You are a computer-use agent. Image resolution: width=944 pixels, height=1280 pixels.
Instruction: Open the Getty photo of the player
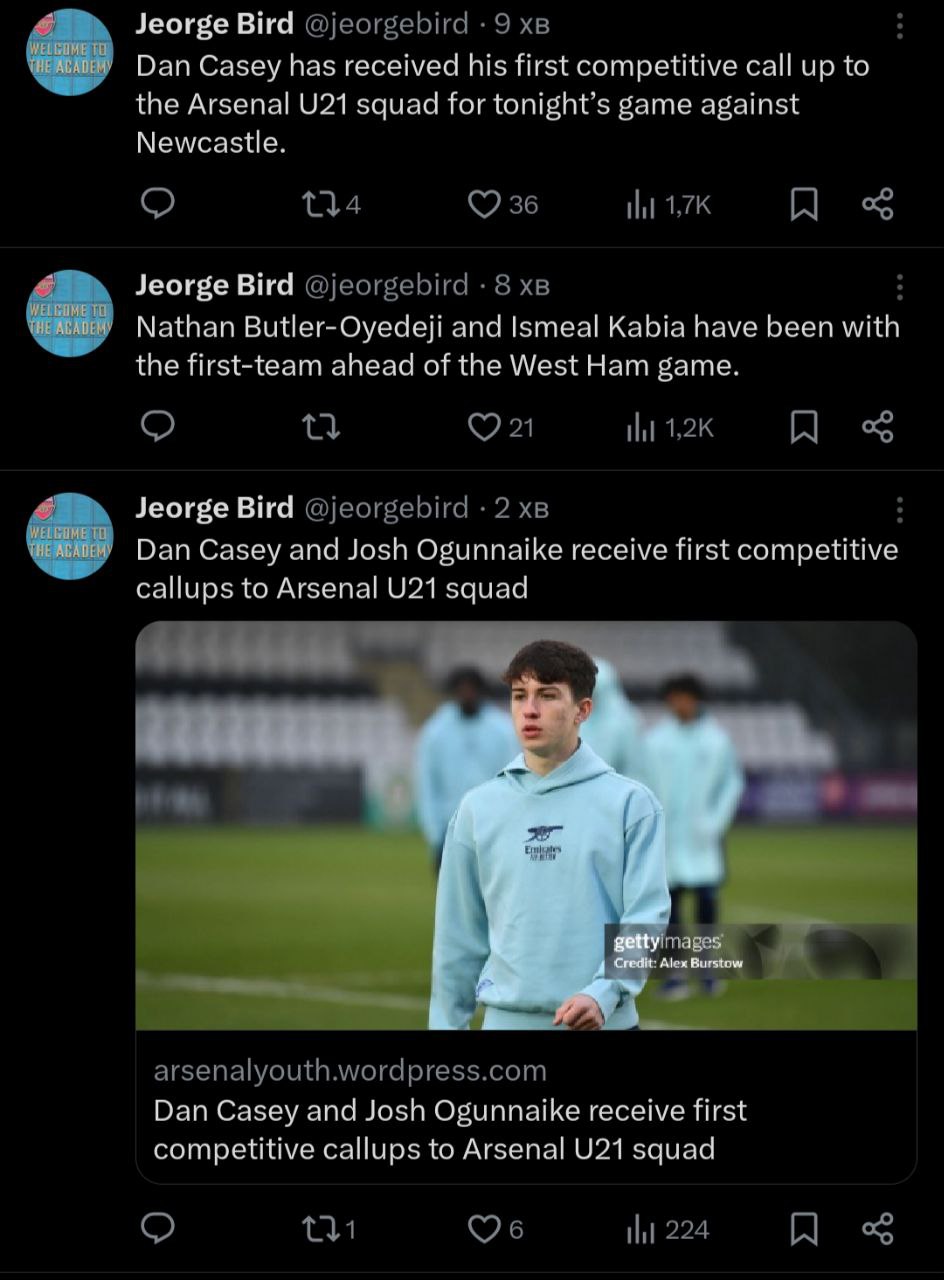526,825
